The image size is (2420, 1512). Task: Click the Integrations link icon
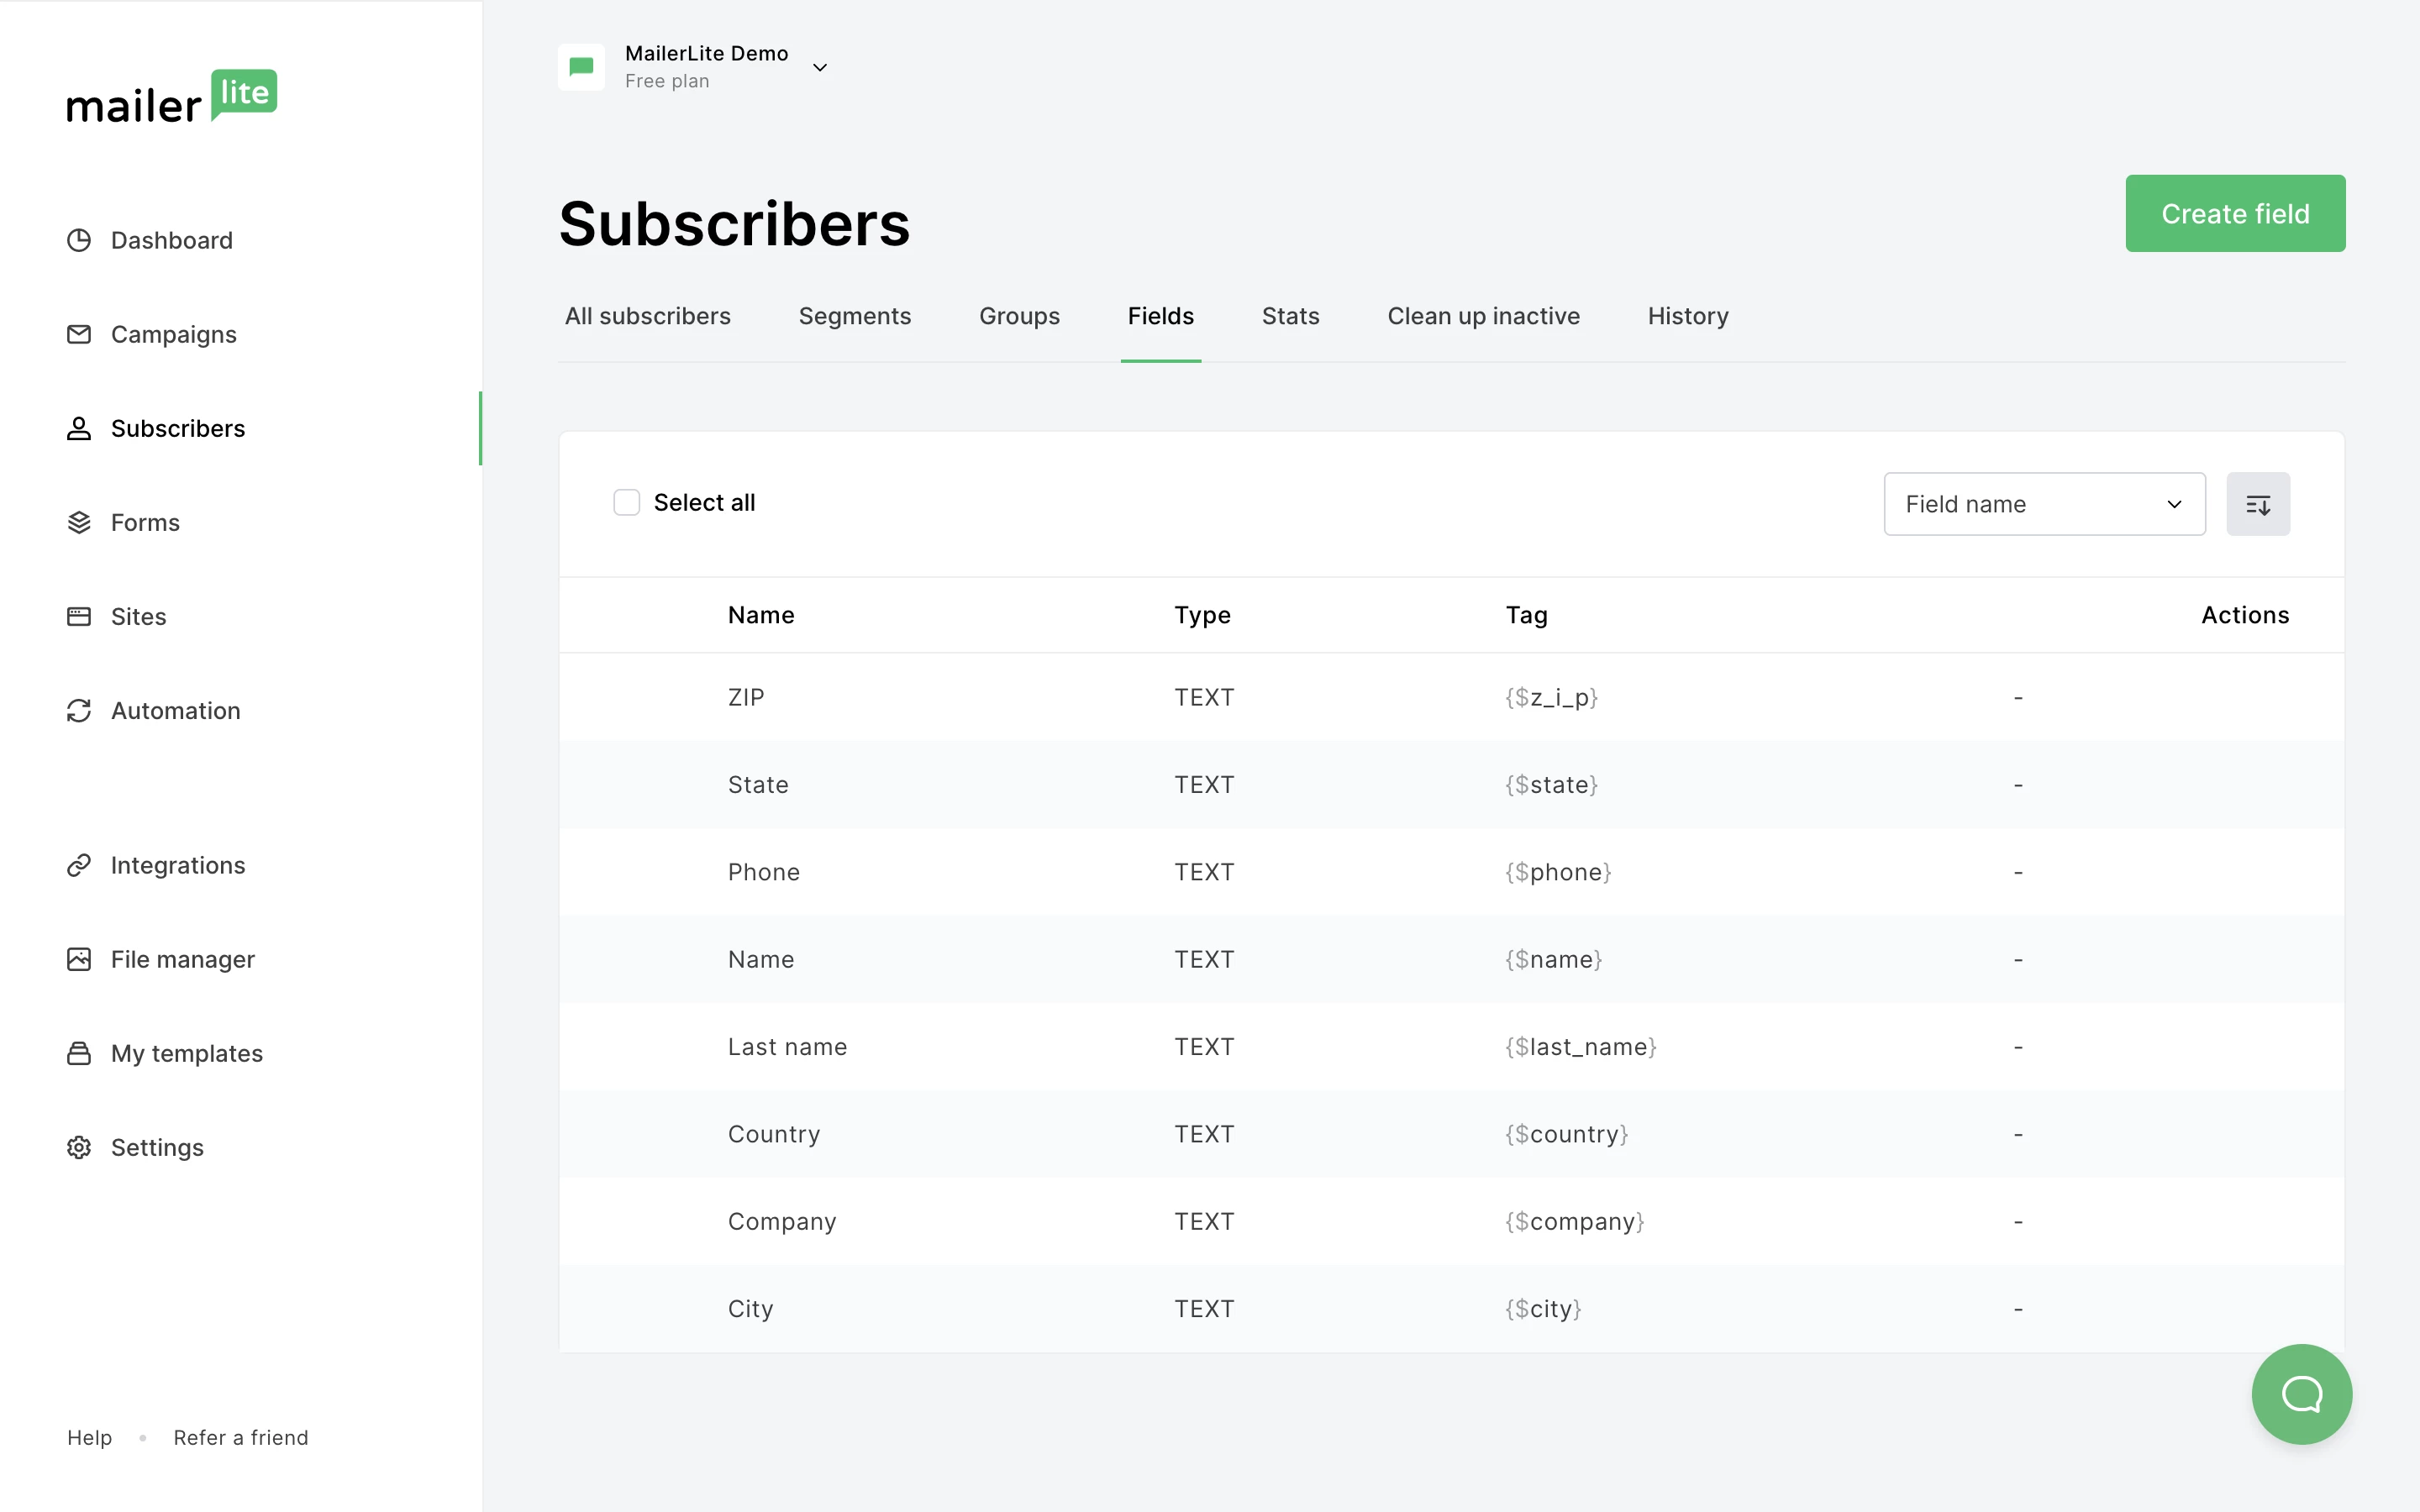coord(79,865)
